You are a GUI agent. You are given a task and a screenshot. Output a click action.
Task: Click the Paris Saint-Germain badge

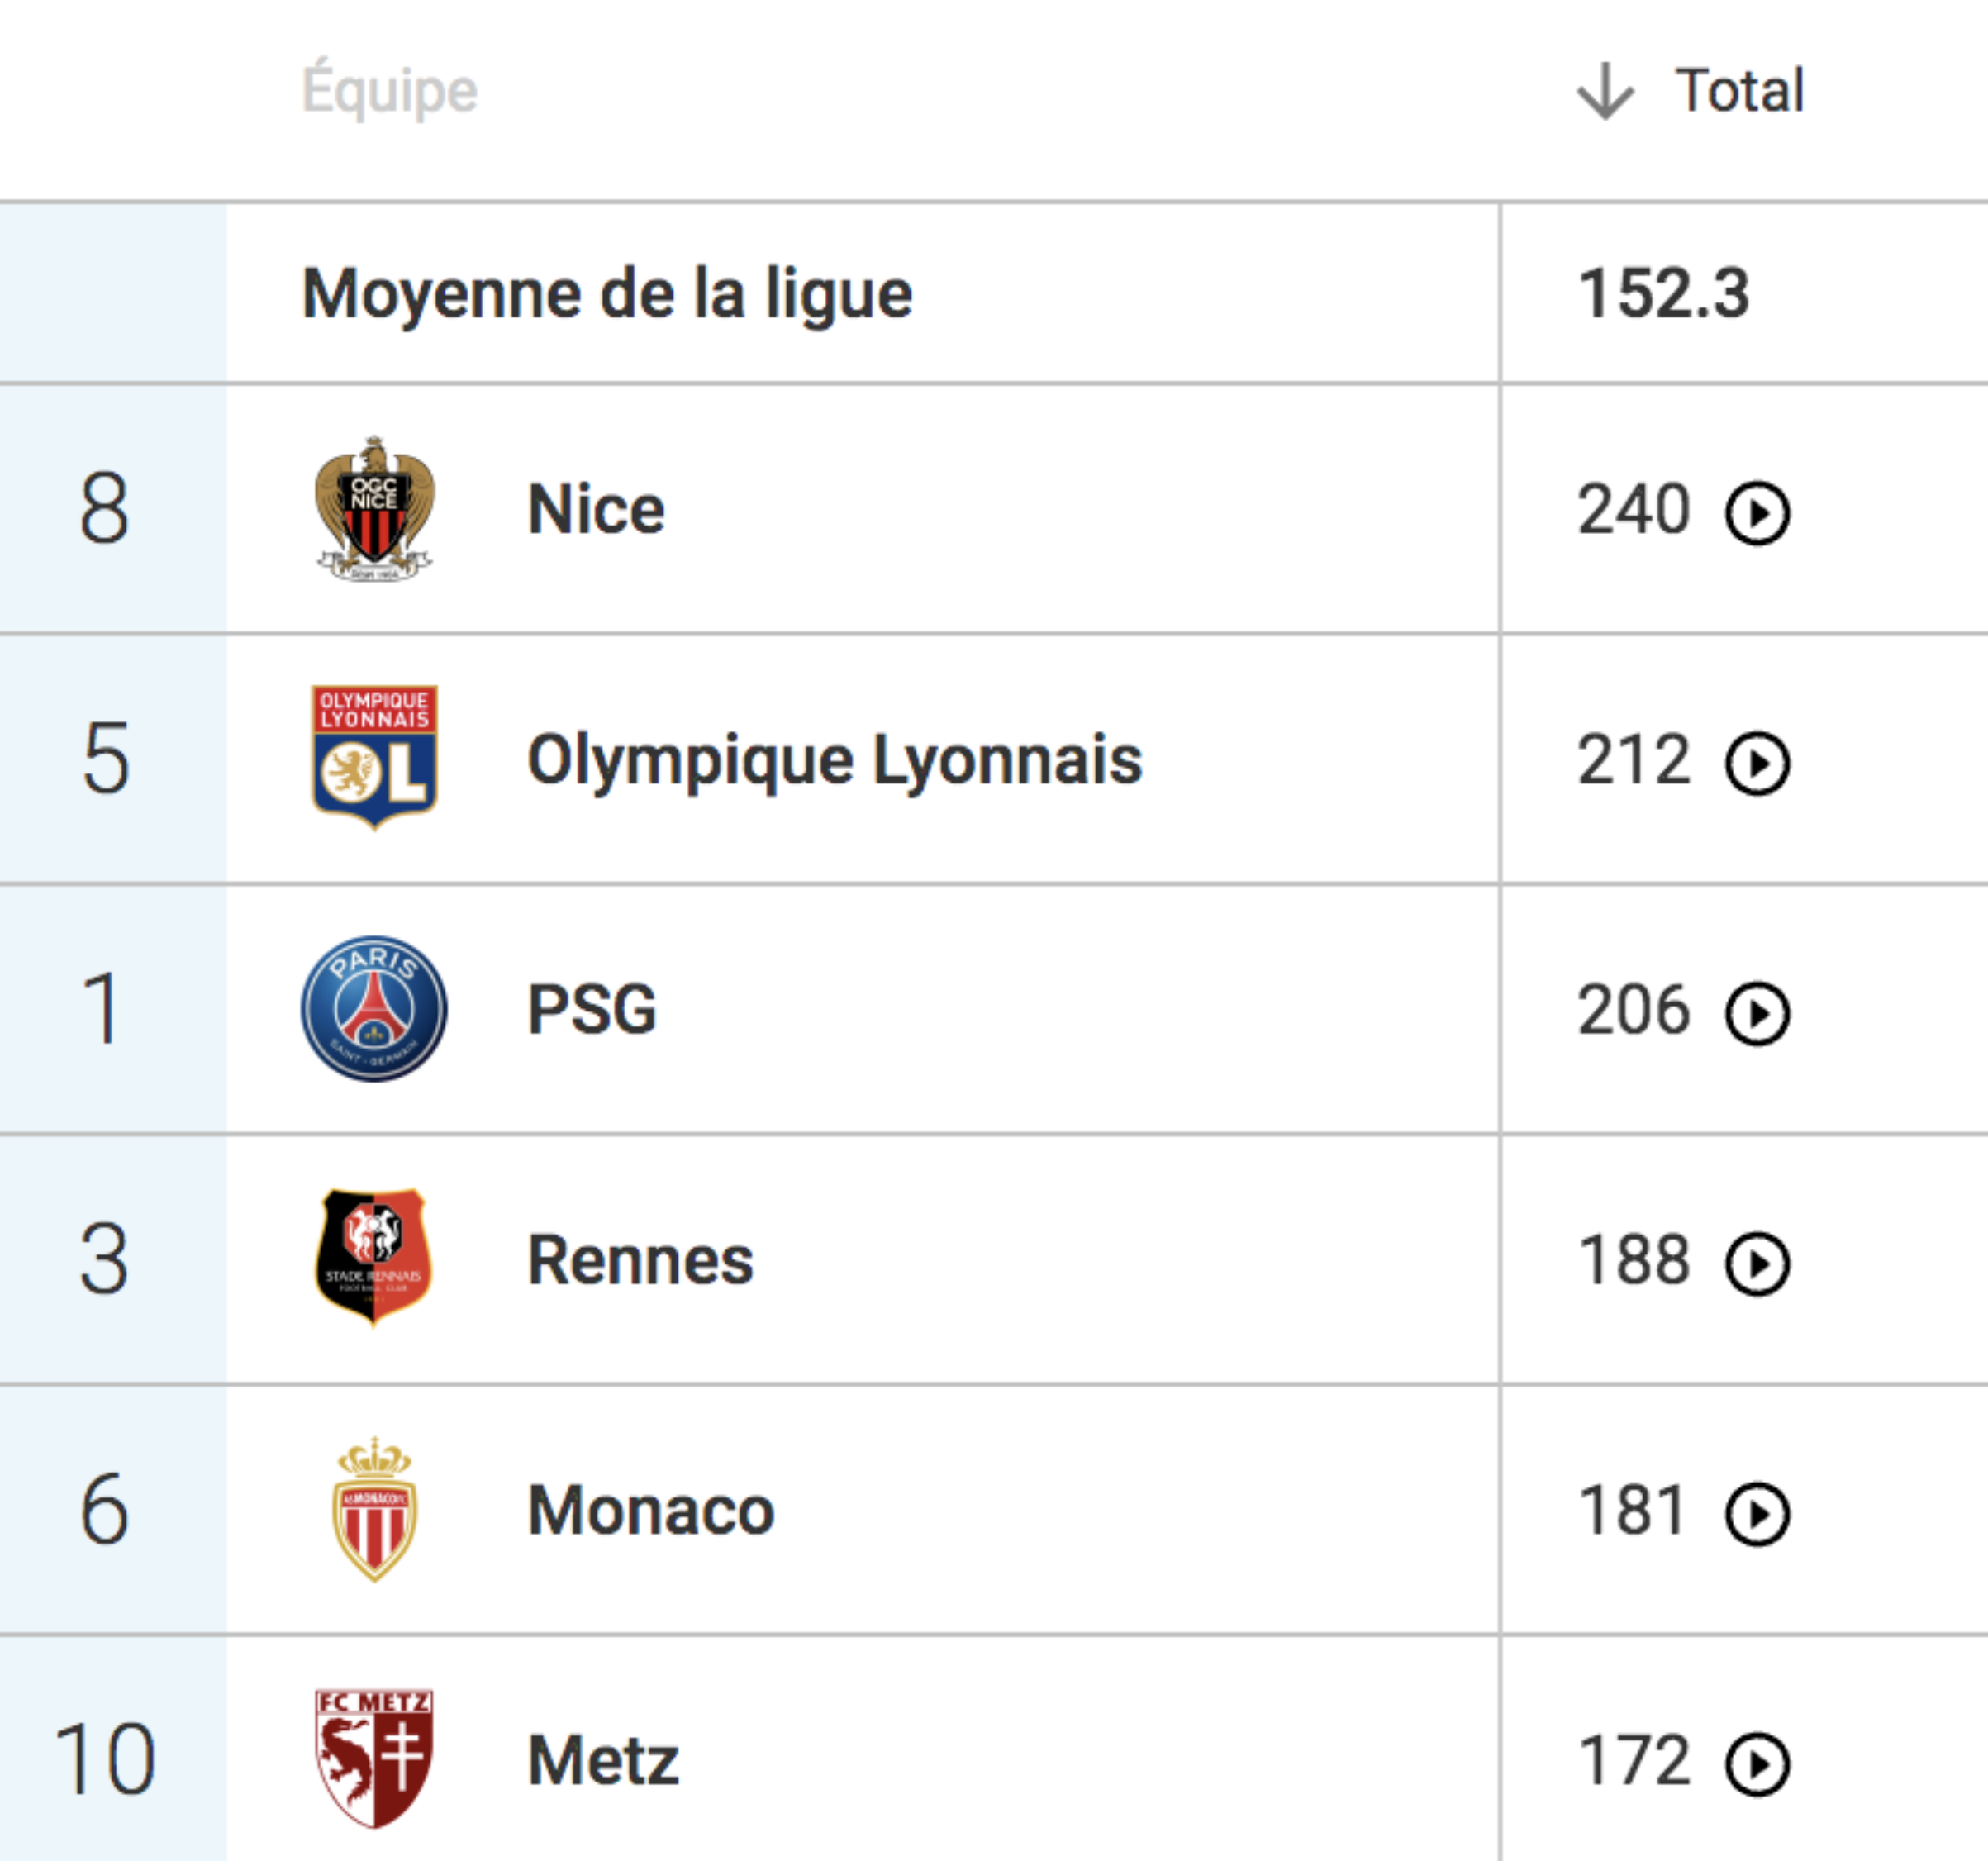point(374,1008)
